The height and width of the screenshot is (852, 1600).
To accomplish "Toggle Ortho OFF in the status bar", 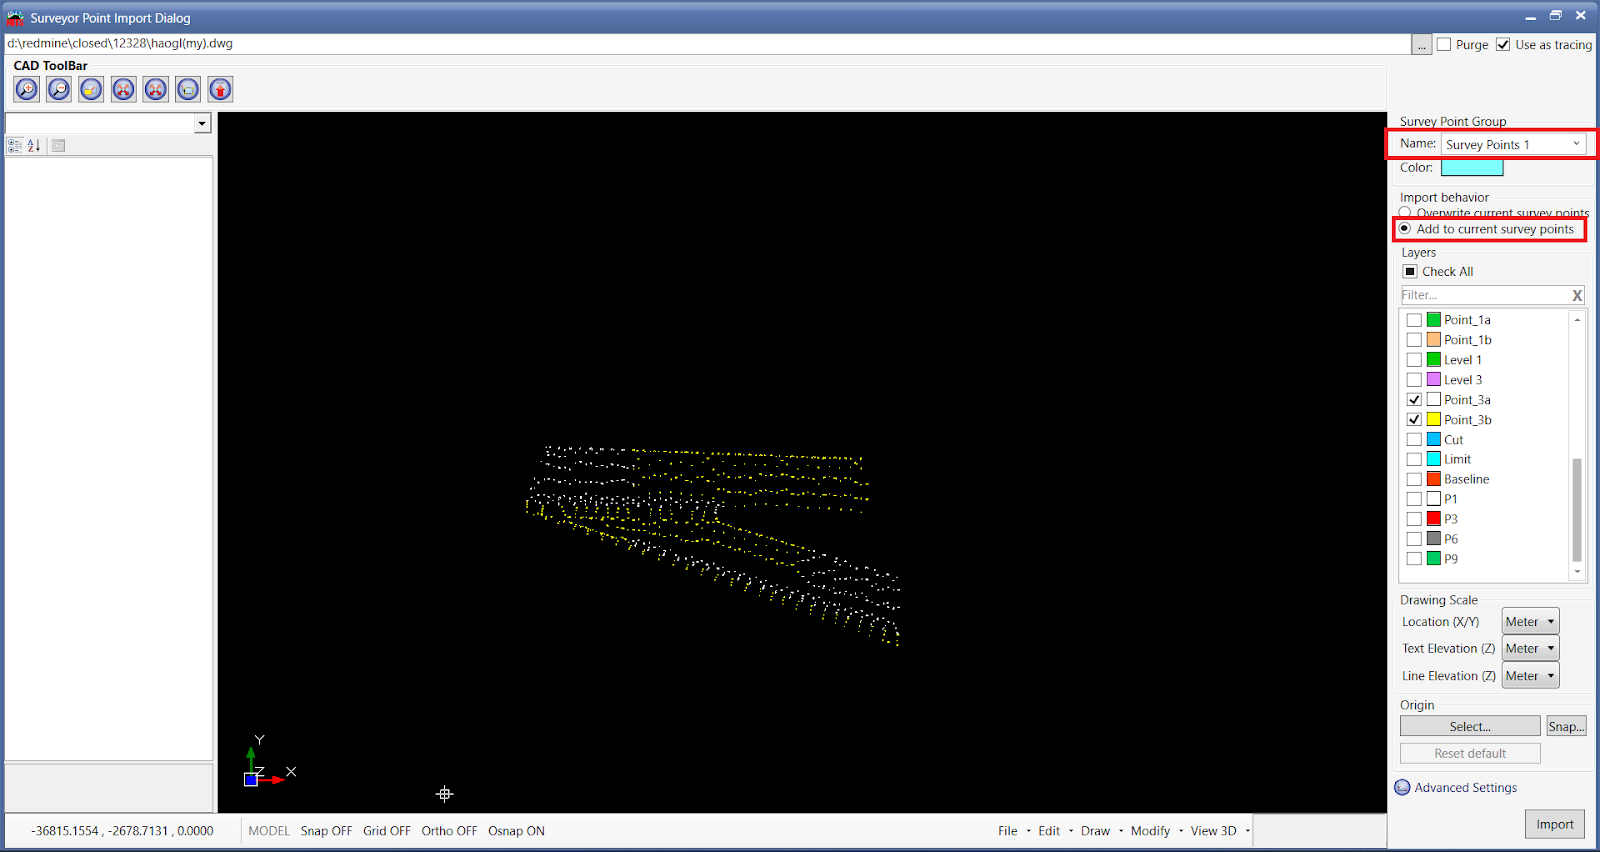I will tap(449, 831).
